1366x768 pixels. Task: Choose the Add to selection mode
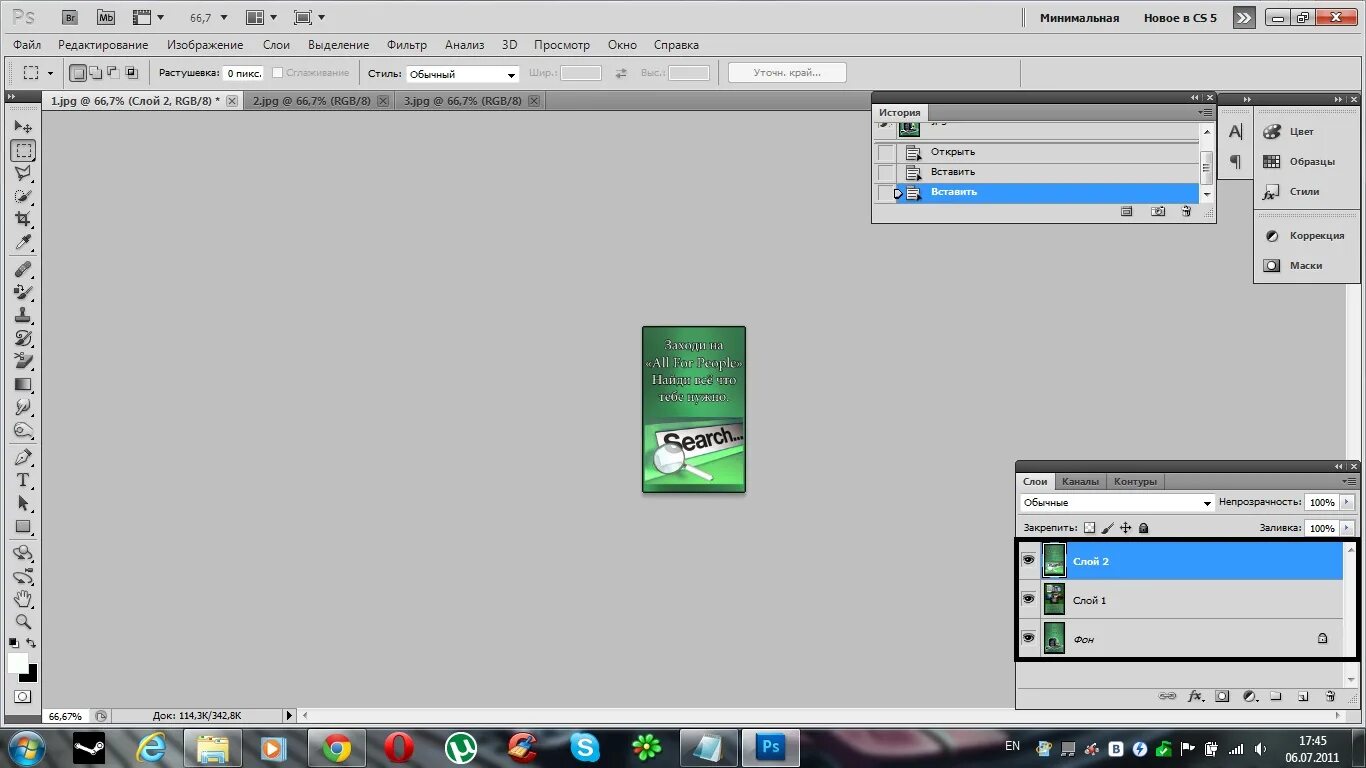[95, 73]
